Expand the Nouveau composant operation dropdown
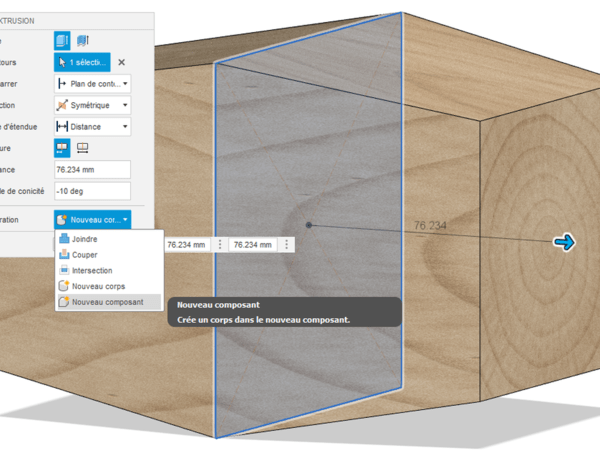600x450 pixels. 93,219
